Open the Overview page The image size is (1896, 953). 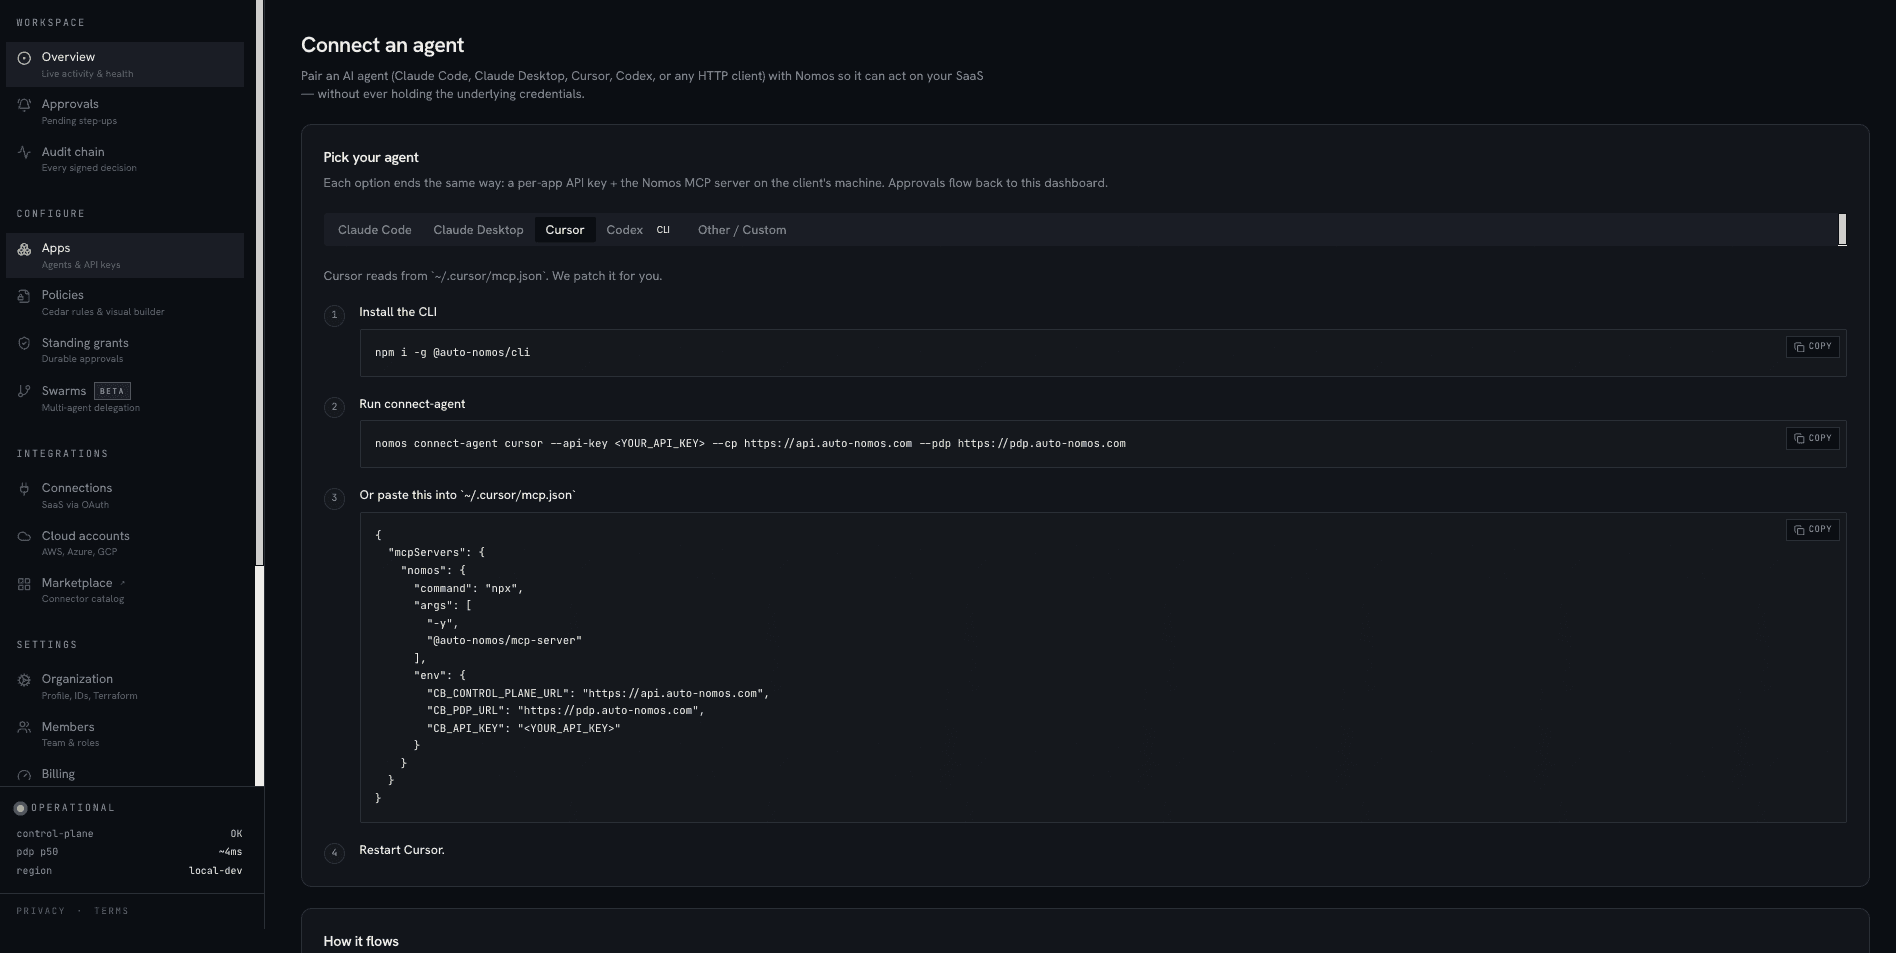point(125,64)
